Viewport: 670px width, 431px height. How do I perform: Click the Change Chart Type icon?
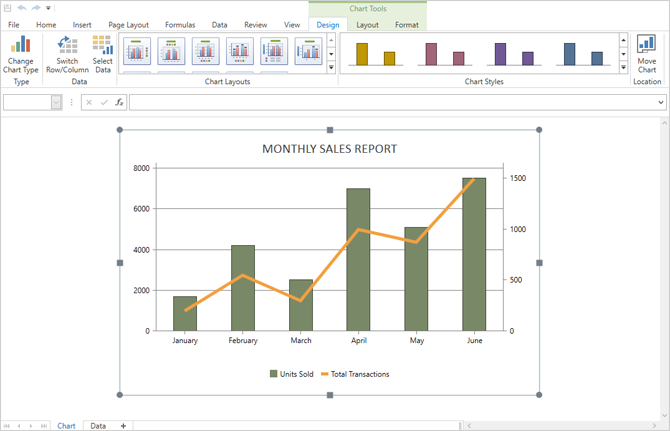pyautogui.click(x=20, y=45)
